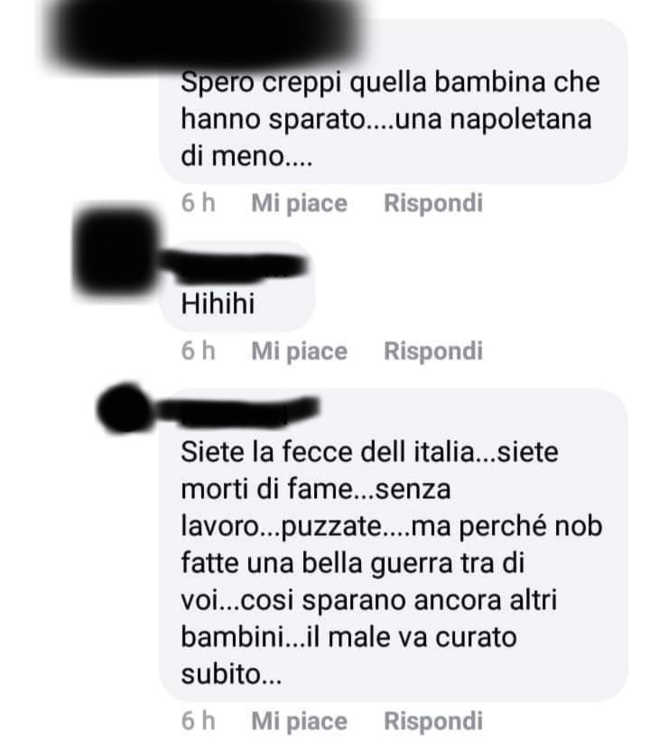Open the blacked-out author of the top comment
Image resolution: width=650 pixels, height=749 pixels.
click(x=205, y=31)
